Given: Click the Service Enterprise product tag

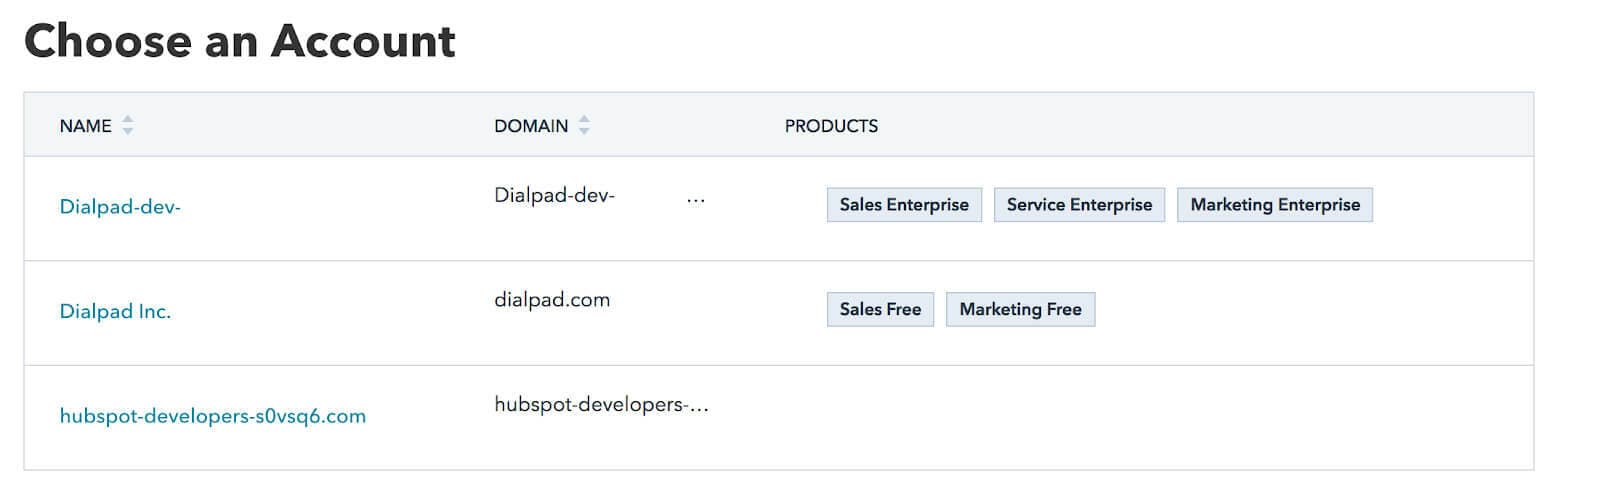Looking at the screenshot, I should [x=1079, y=204].
